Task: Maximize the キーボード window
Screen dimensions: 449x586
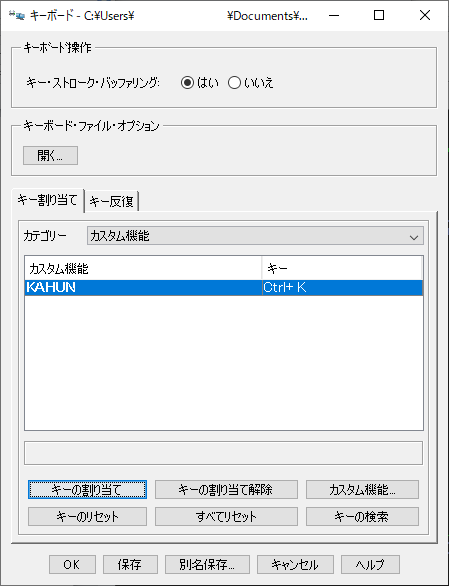Action: 379,15
